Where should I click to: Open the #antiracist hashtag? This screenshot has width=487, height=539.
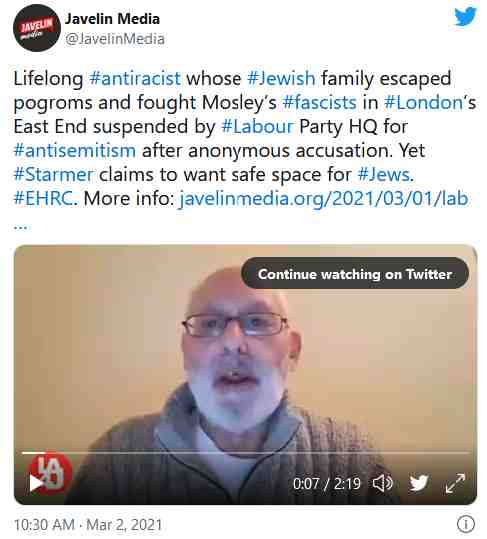point(135,78)
